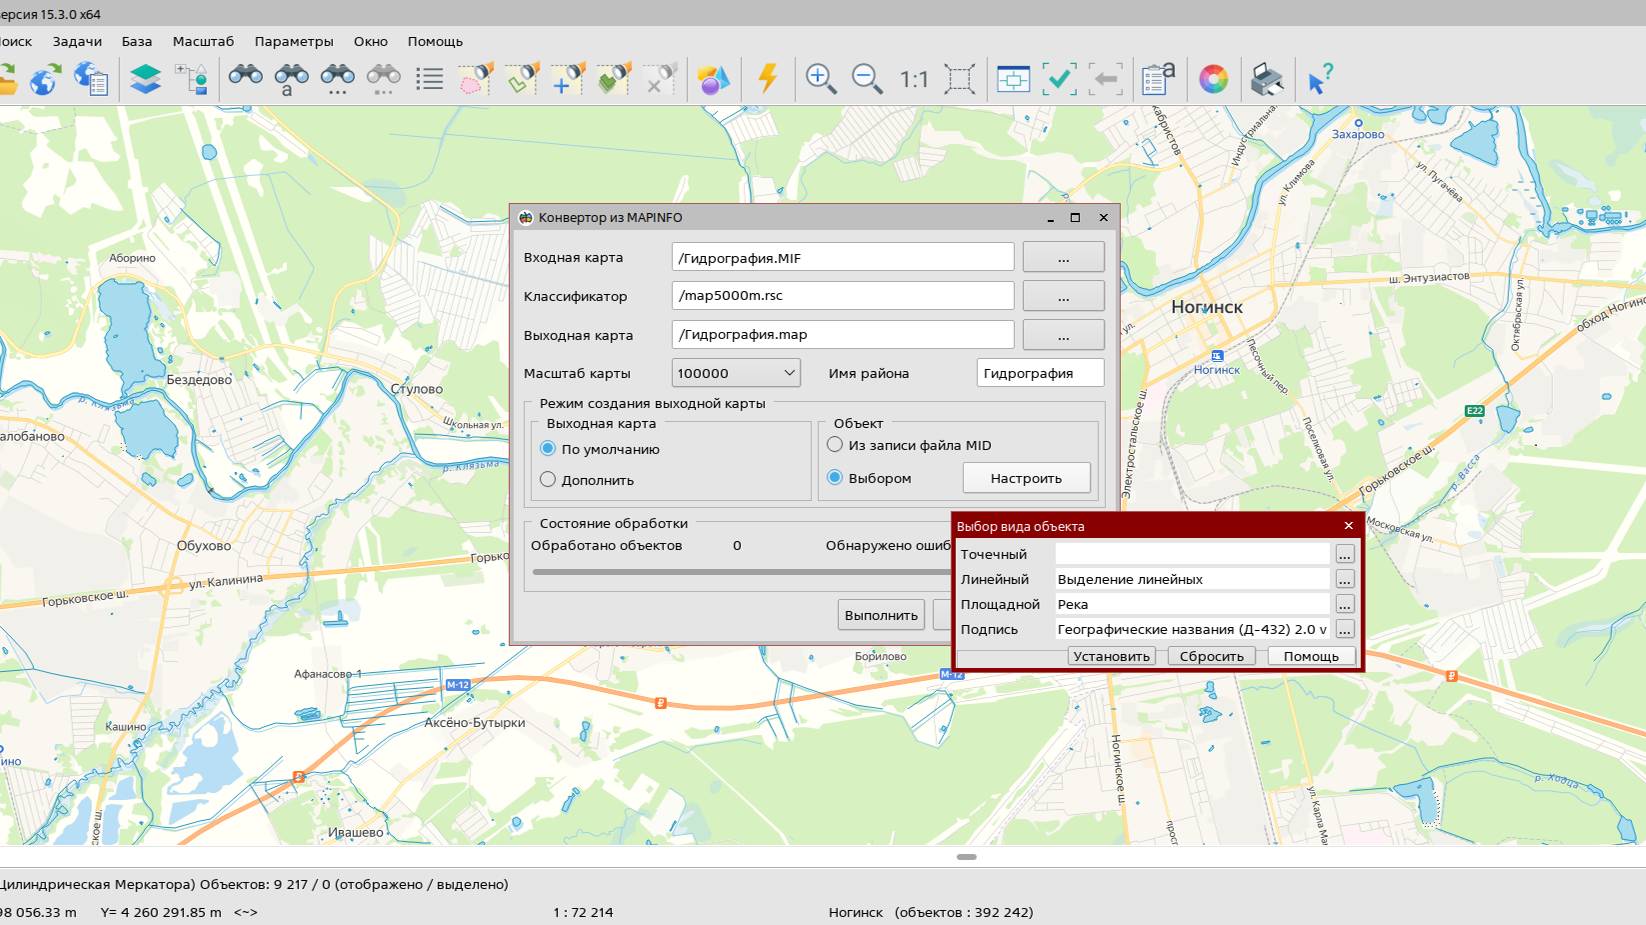The height and width of the screenshot is (925, 1646).
Task: Click the 1:1 scale toolbar icon
Action: (913, 79)
